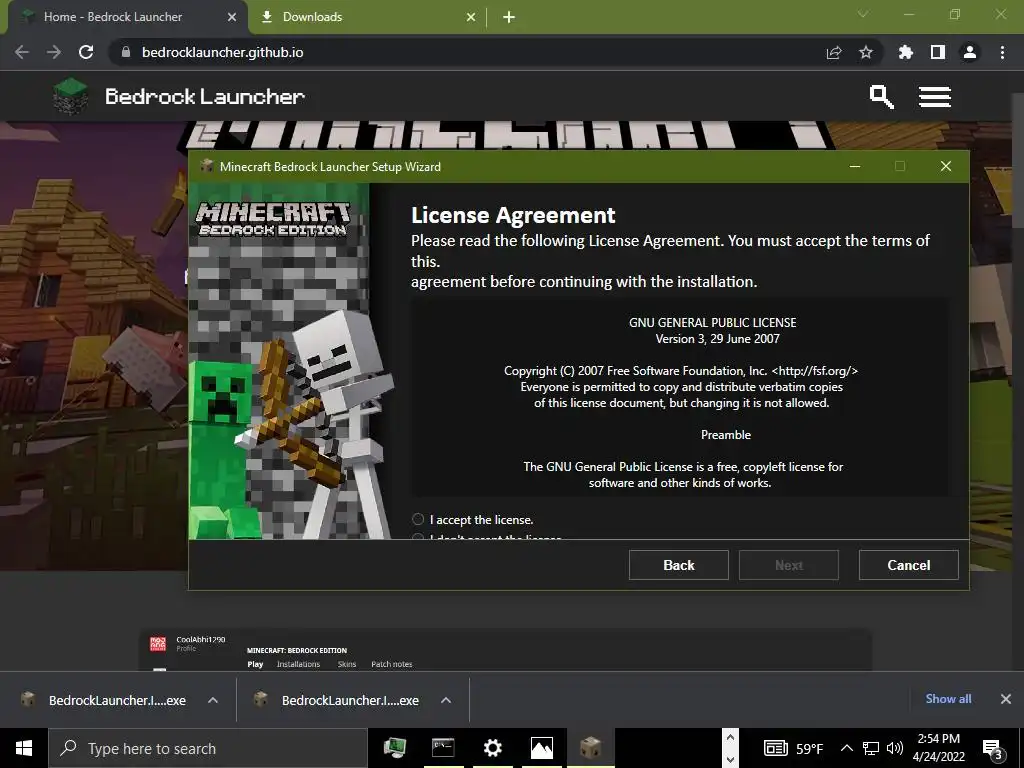Click the taskbar scroll down arrow
Image resolution: width=1024 pixels, height=768 pixels.
pyautogui.click(x=730, y=759)
